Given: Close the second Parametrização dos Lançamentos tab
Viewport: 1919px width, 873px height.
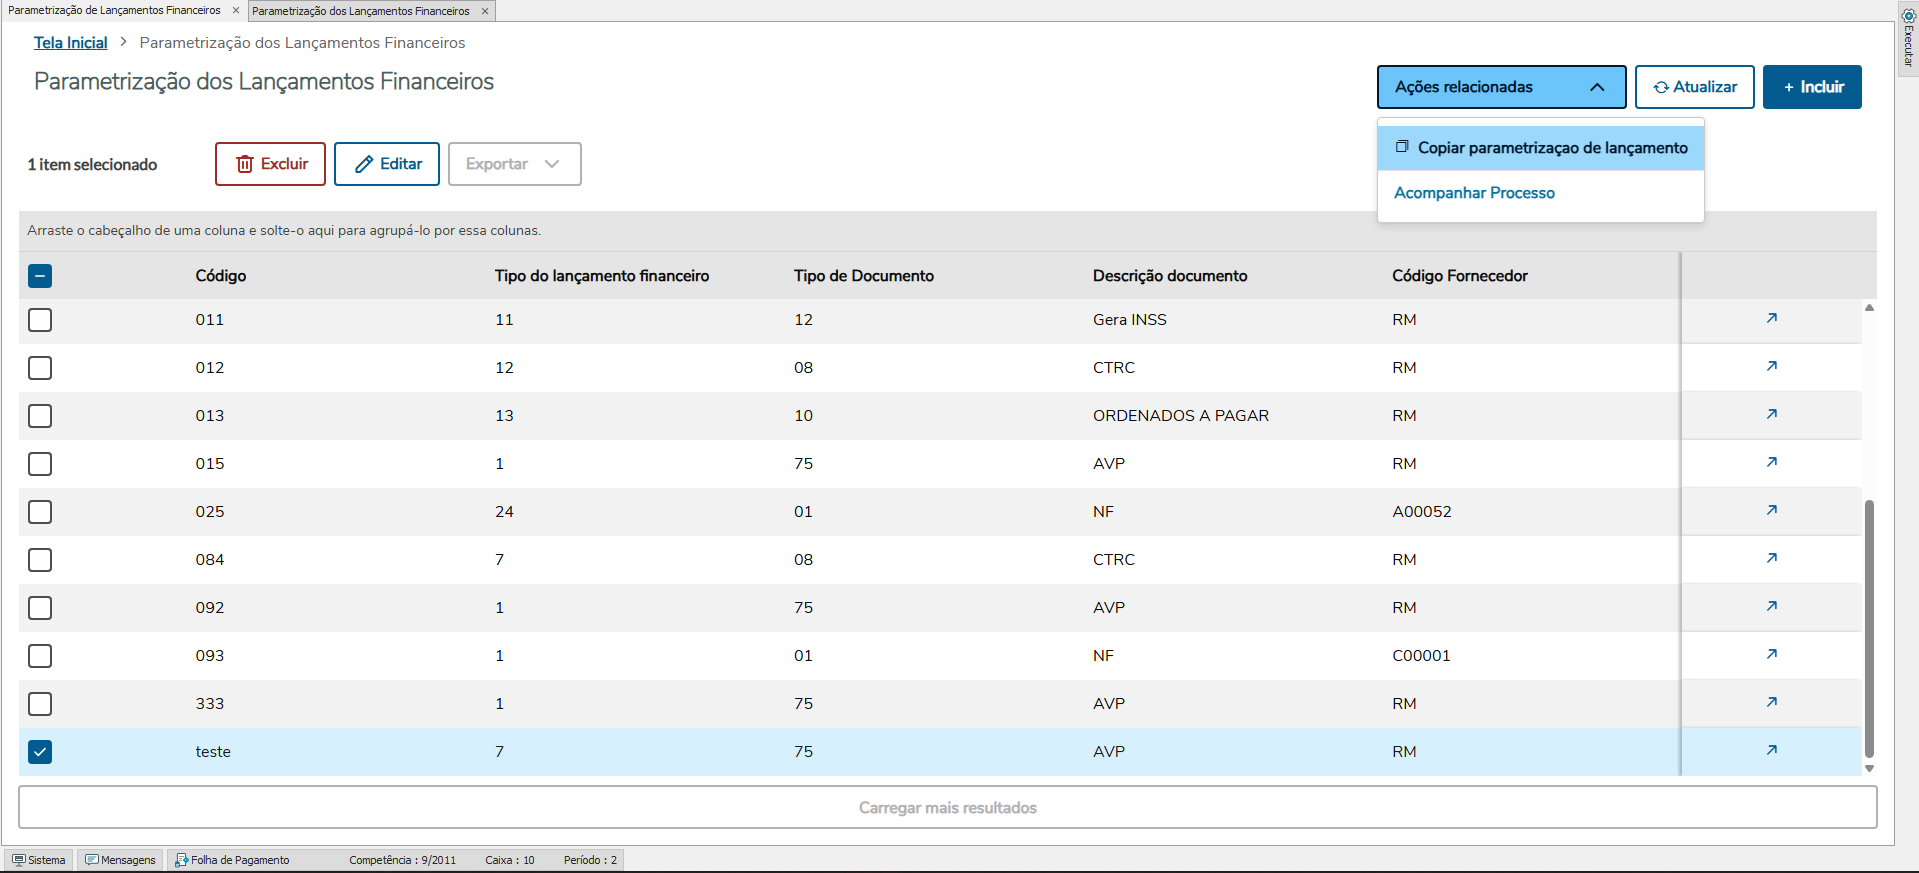Looking at the screenshot, I should click(x=485, y=11).
